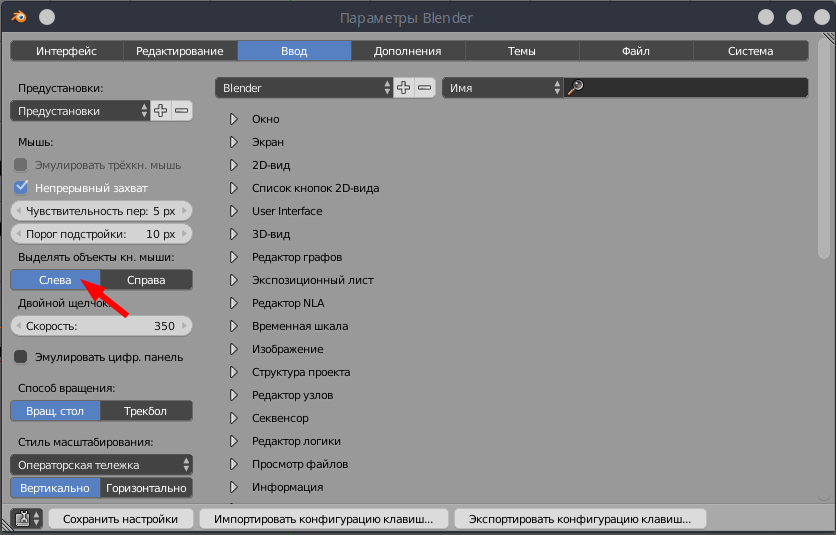Remove keymap configuration with minus next to Blender
The image size is (836, 535).
424,88
